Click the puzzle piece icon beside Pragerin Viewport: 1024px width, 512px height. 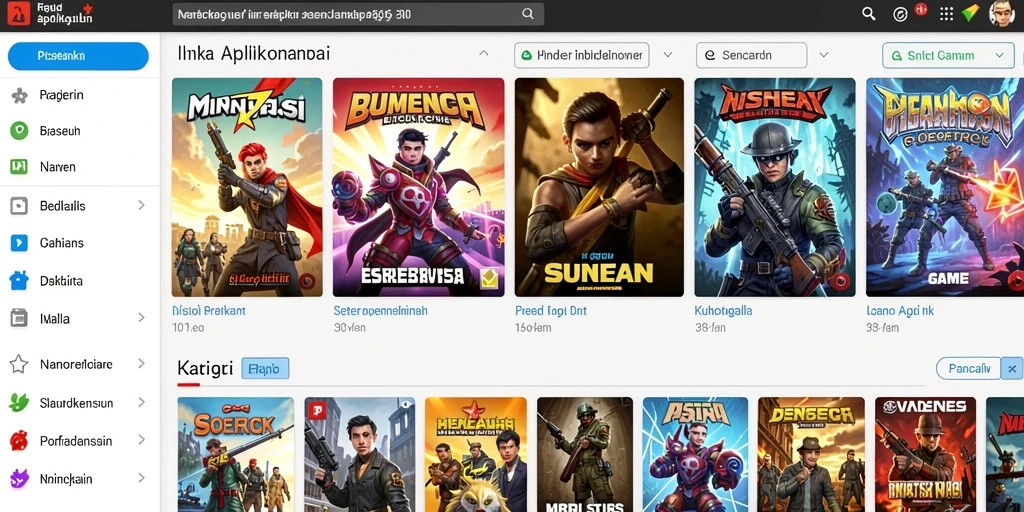click(x=19, y=95)
